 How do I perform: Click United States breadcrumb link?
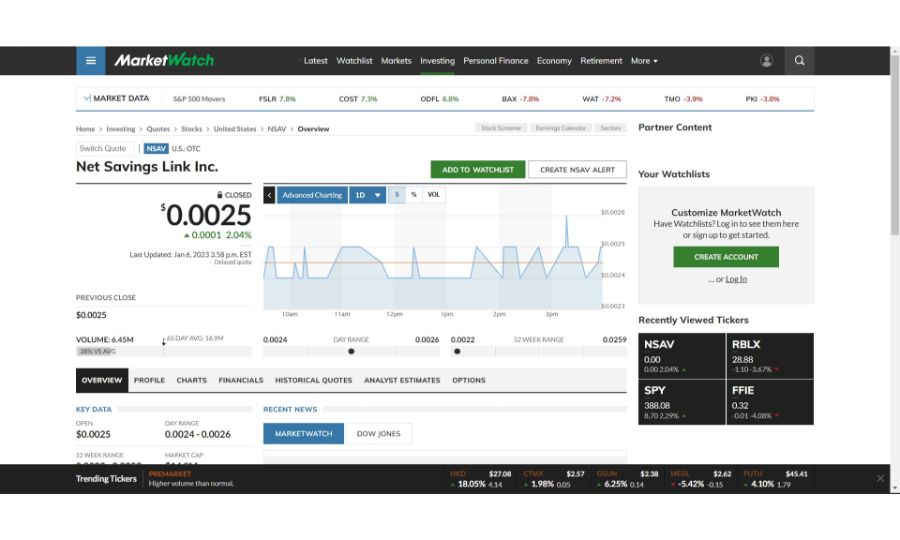(x=235, y=129)
